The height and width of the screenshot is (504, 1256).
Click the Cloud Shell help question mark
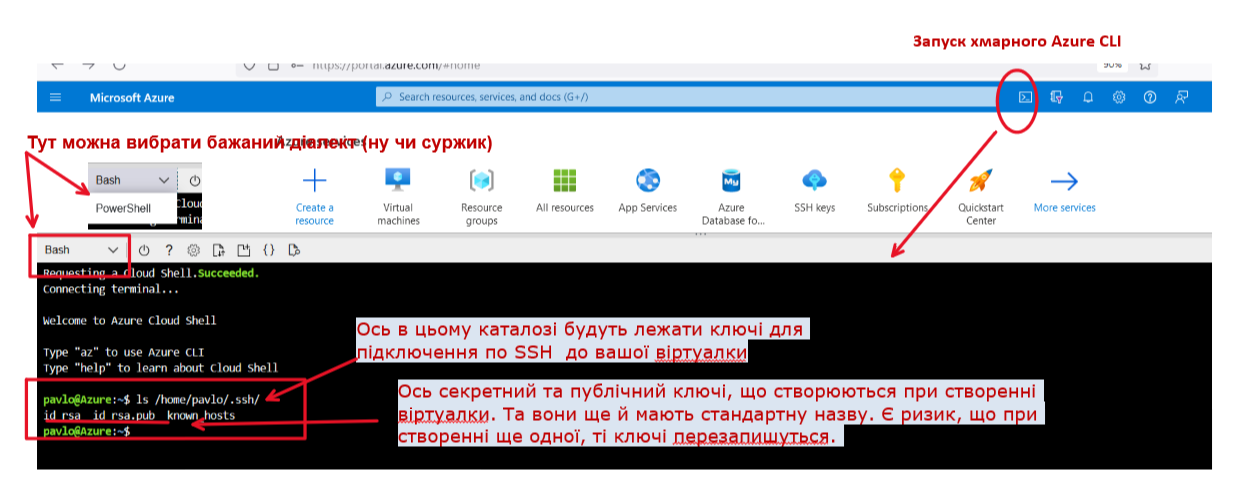point(169,250)
